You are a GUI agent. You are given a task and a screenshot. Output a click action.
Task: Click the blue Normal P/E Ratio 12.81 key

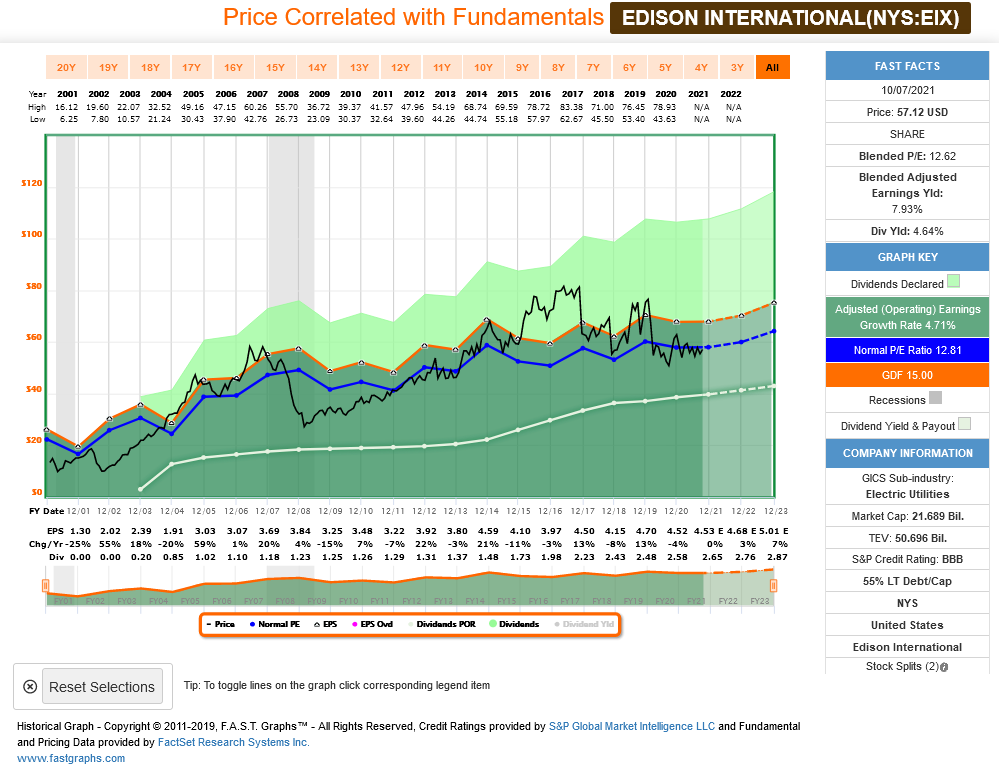[907, 350]
